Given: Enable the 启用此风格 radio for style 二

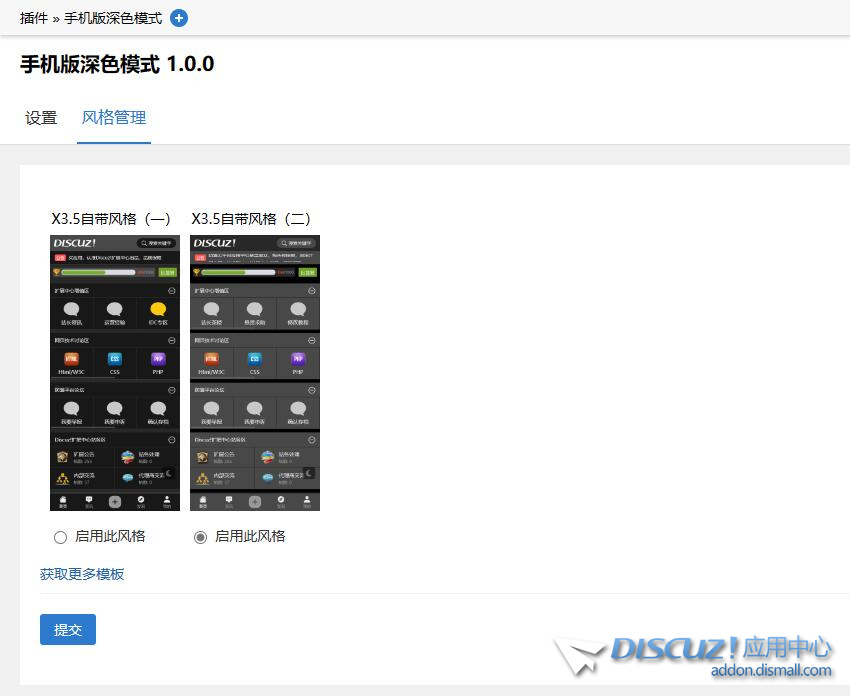Looking at the screenshot, I should (200, 537).
